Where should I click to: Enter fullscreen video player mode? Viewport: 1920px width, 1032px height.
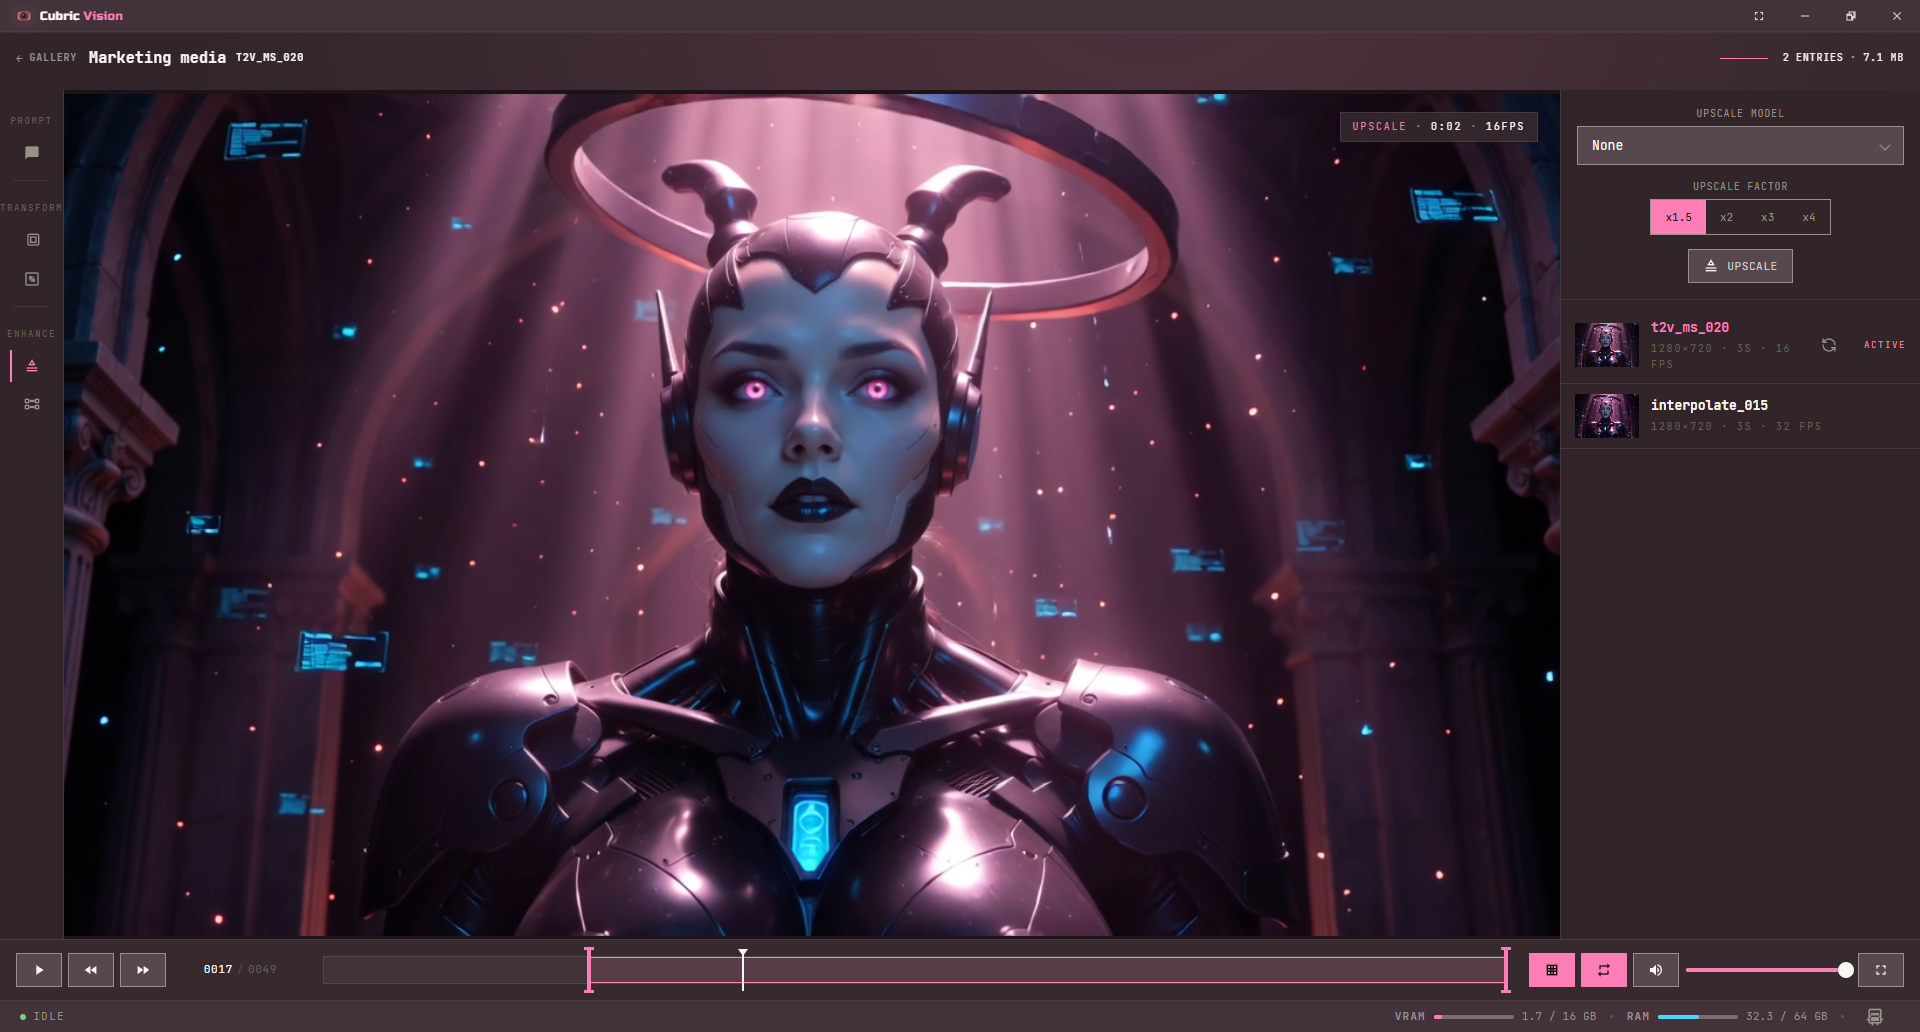(1881, 970)
